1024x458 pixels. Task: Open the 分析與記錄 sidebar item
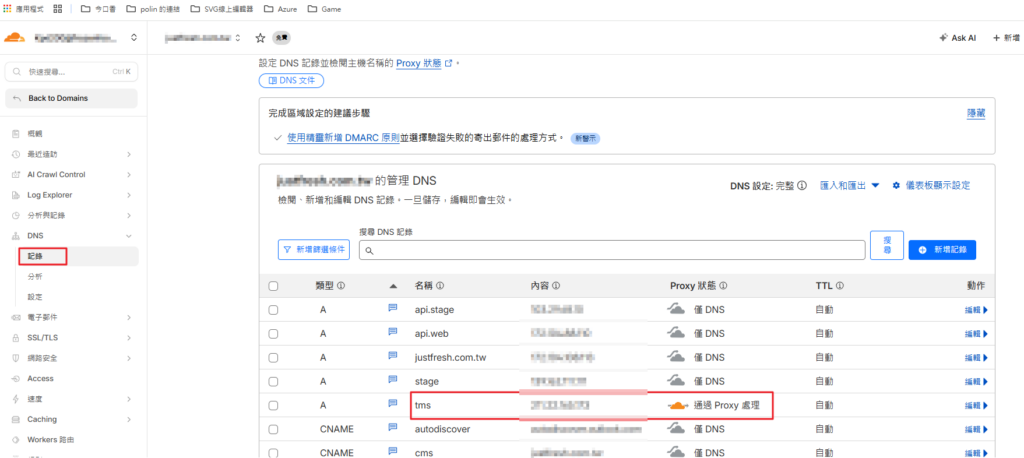pos(46,216)
